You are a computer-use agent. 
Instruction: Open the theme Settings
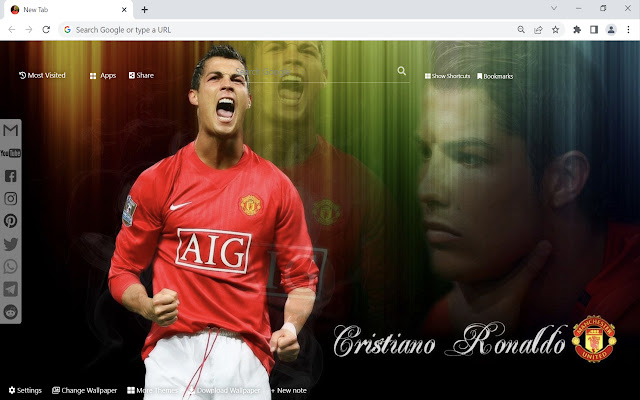tap(25, 391)
